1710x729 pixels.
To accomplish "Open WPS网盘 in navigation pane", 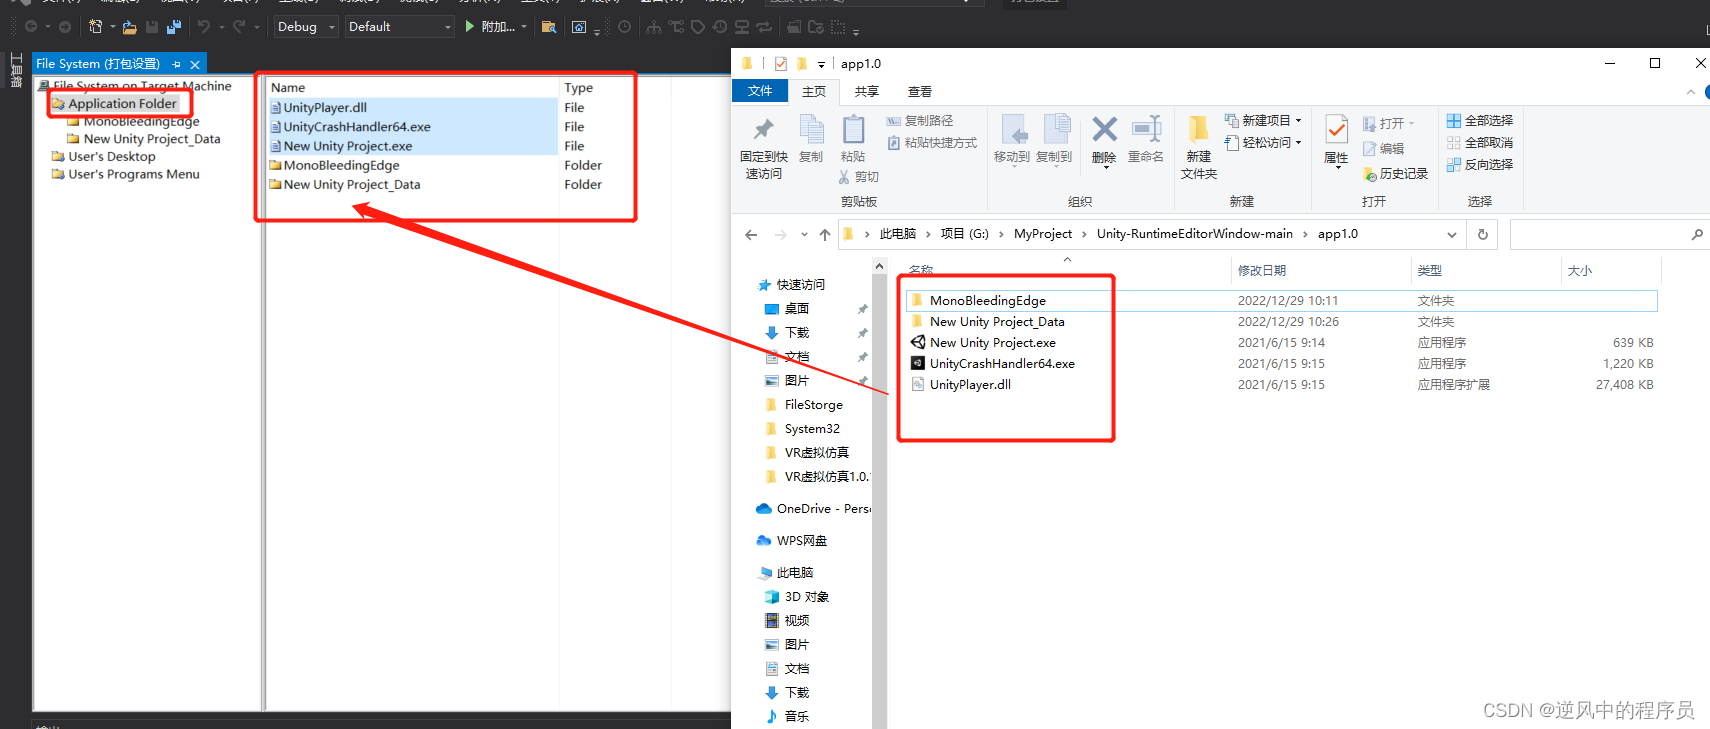I will 792,541.
